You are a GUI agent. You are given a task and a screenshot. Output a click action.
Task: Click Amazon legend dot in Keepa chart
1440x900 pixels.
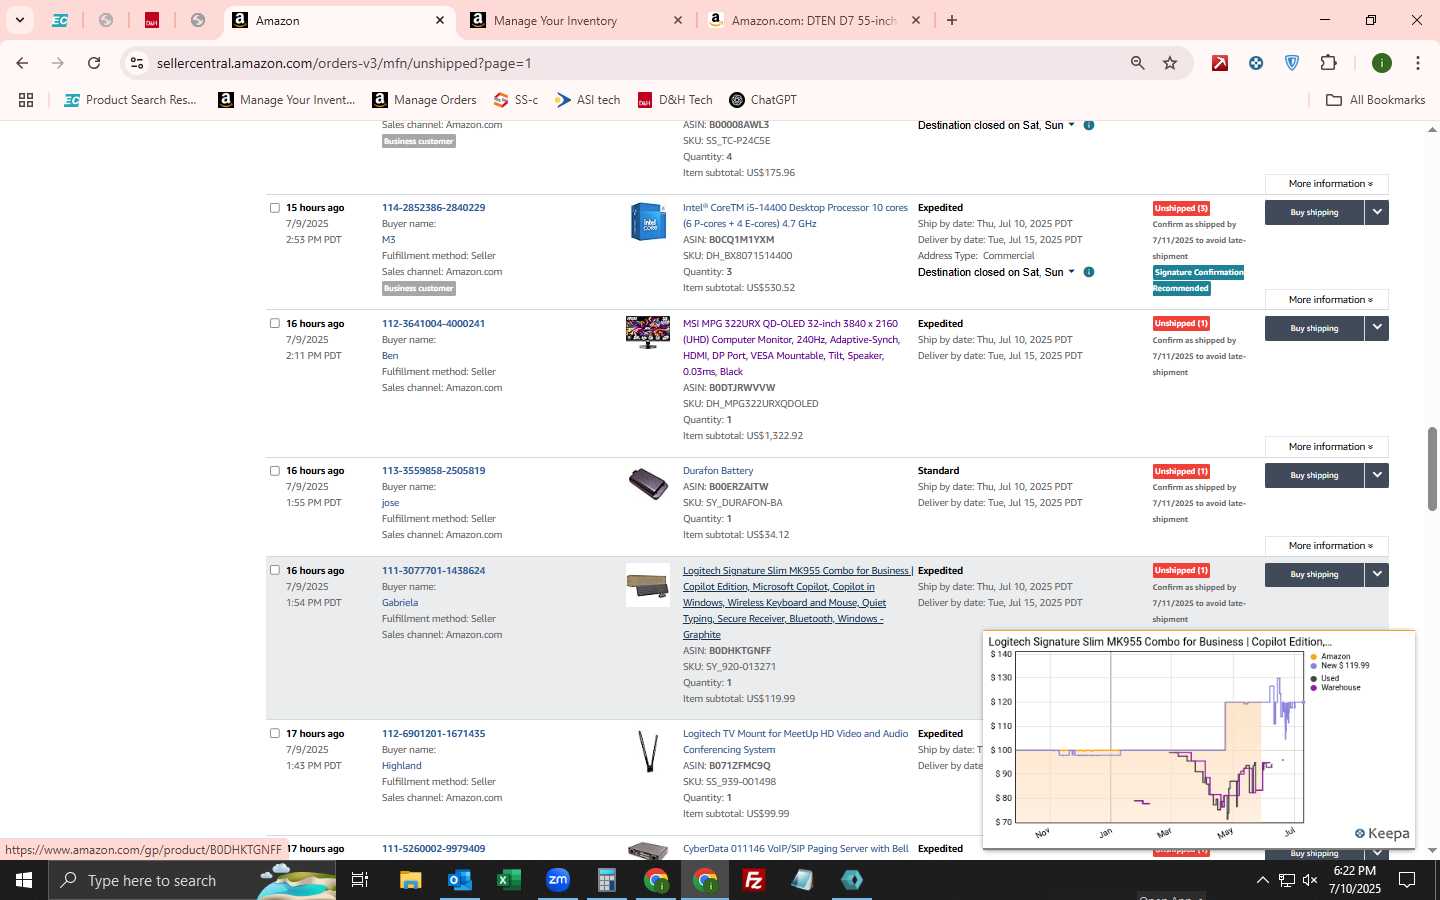(x=1314, y=657)
